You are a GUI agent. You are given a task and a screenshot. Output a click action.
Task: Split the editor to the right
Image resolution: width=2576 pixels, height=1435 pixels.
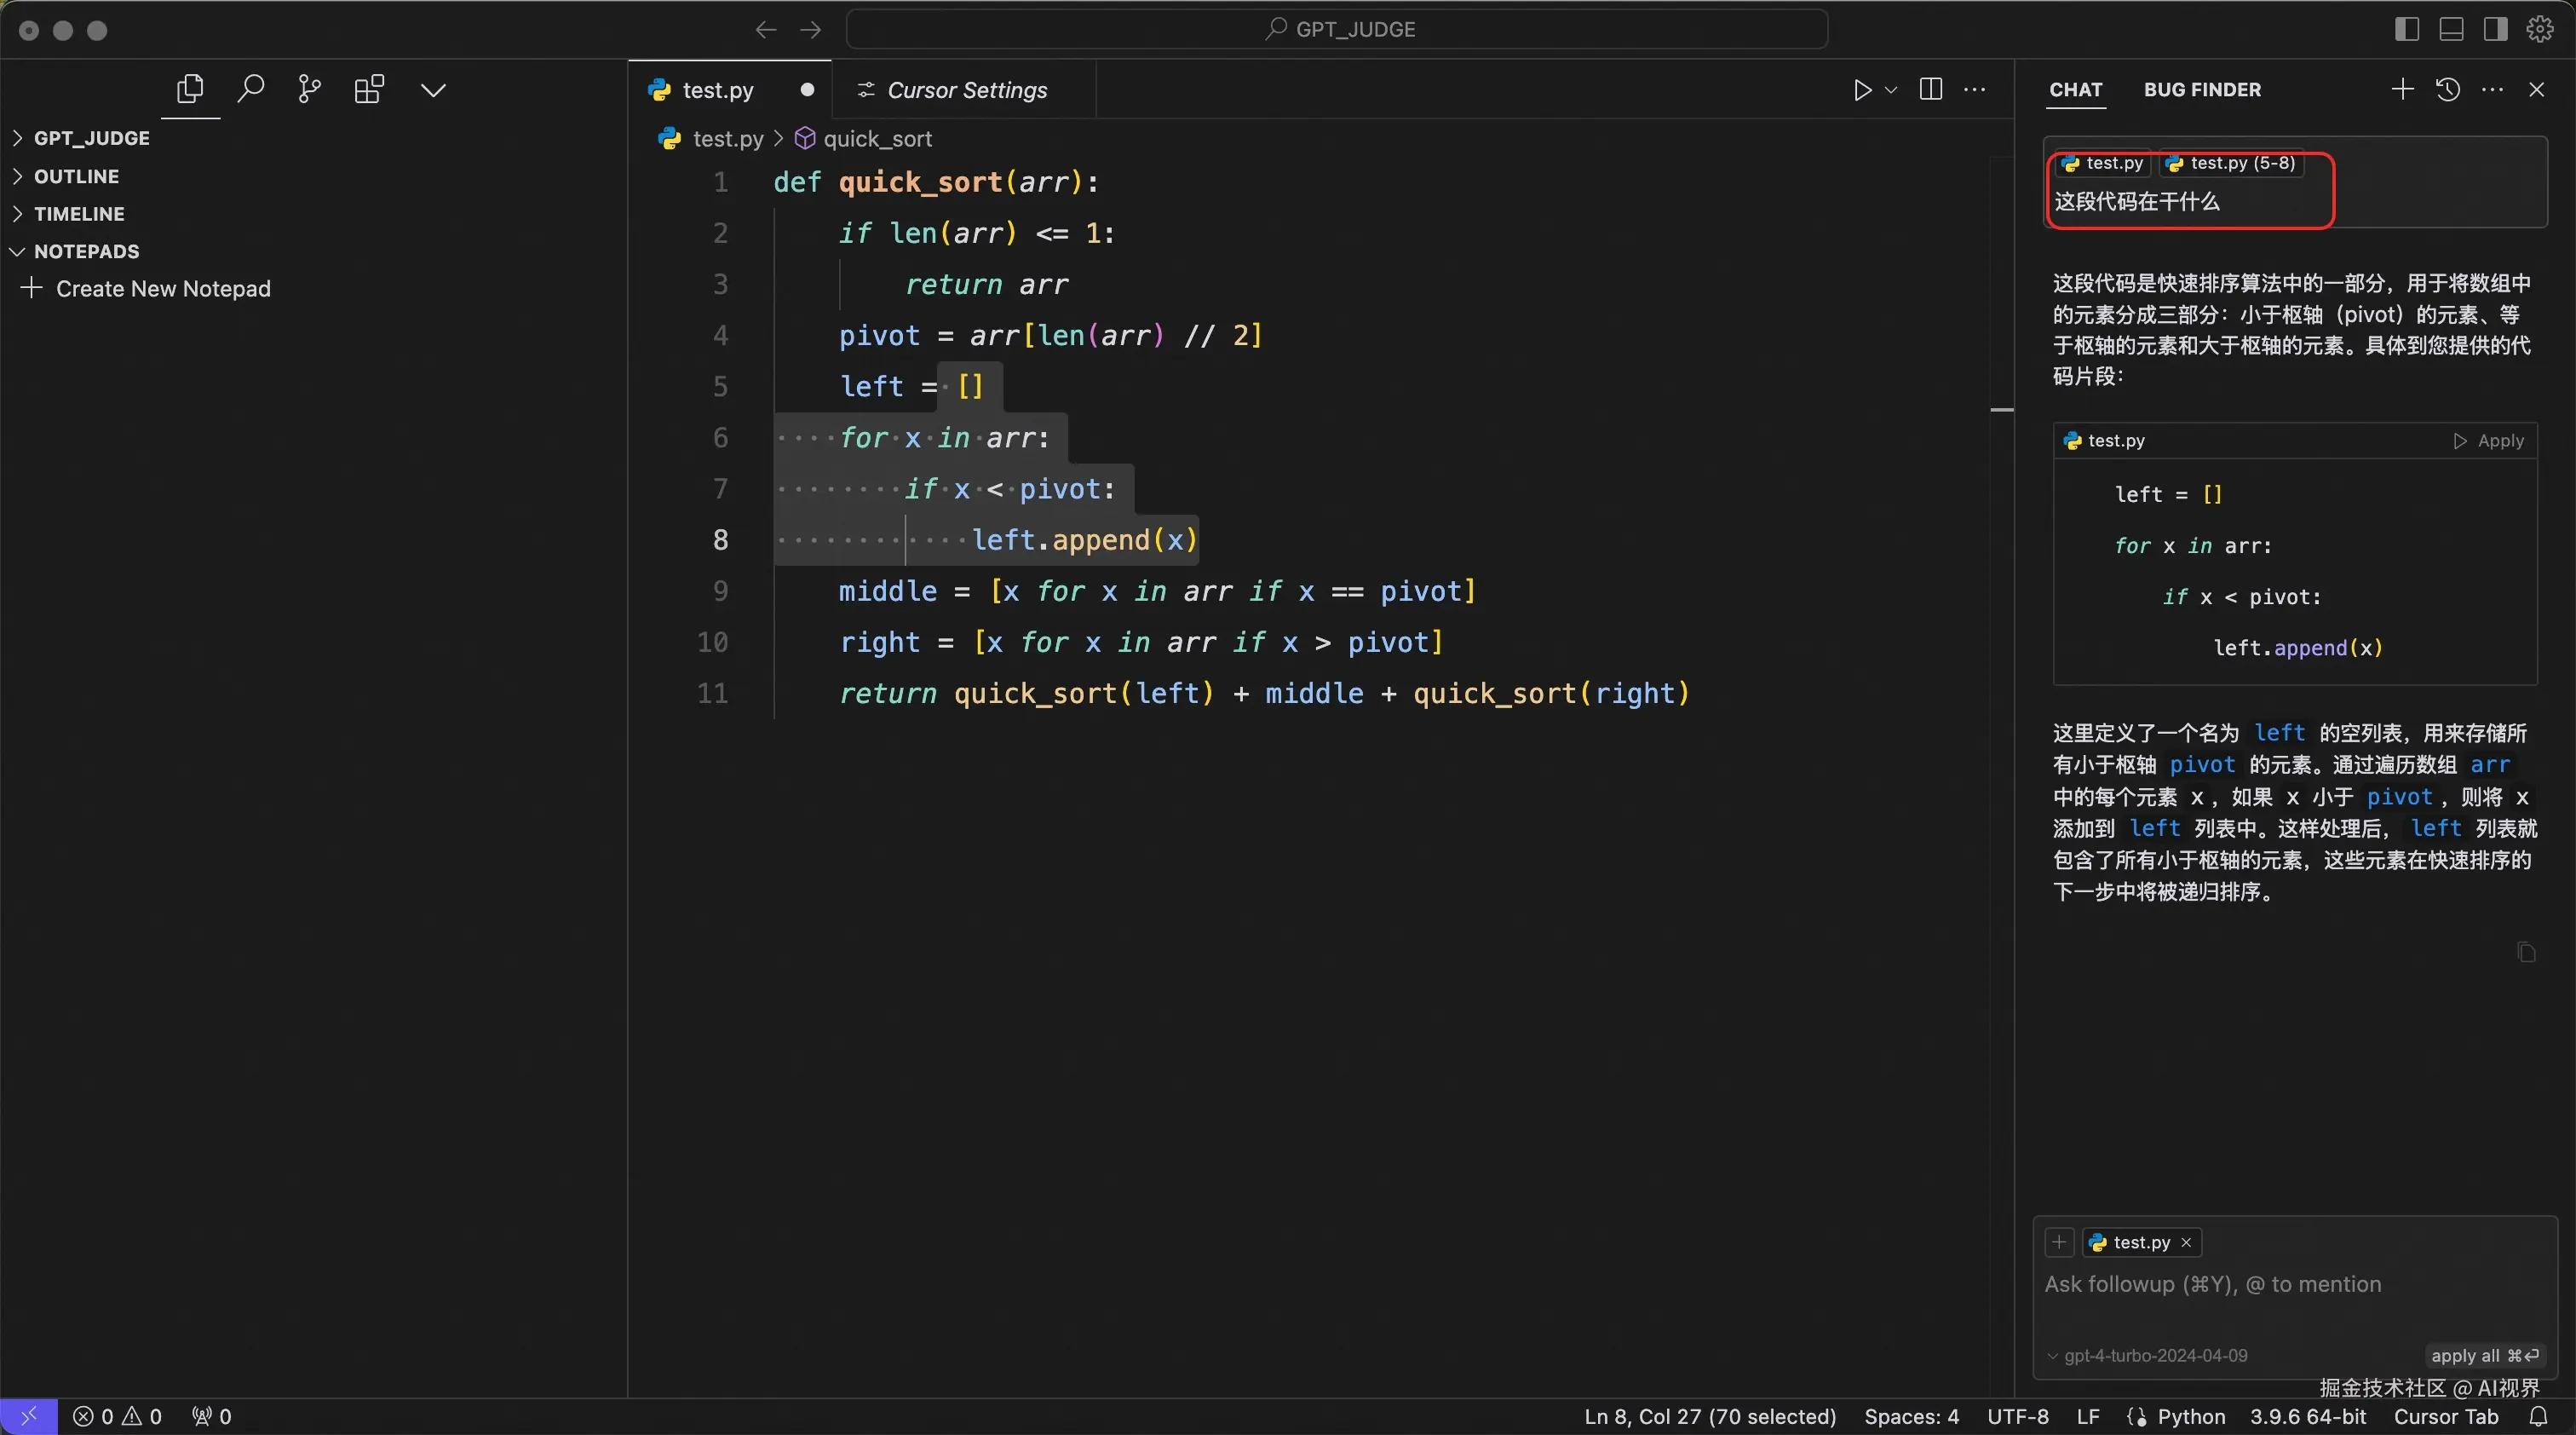pyautogui.click(x=1931, y=89)
